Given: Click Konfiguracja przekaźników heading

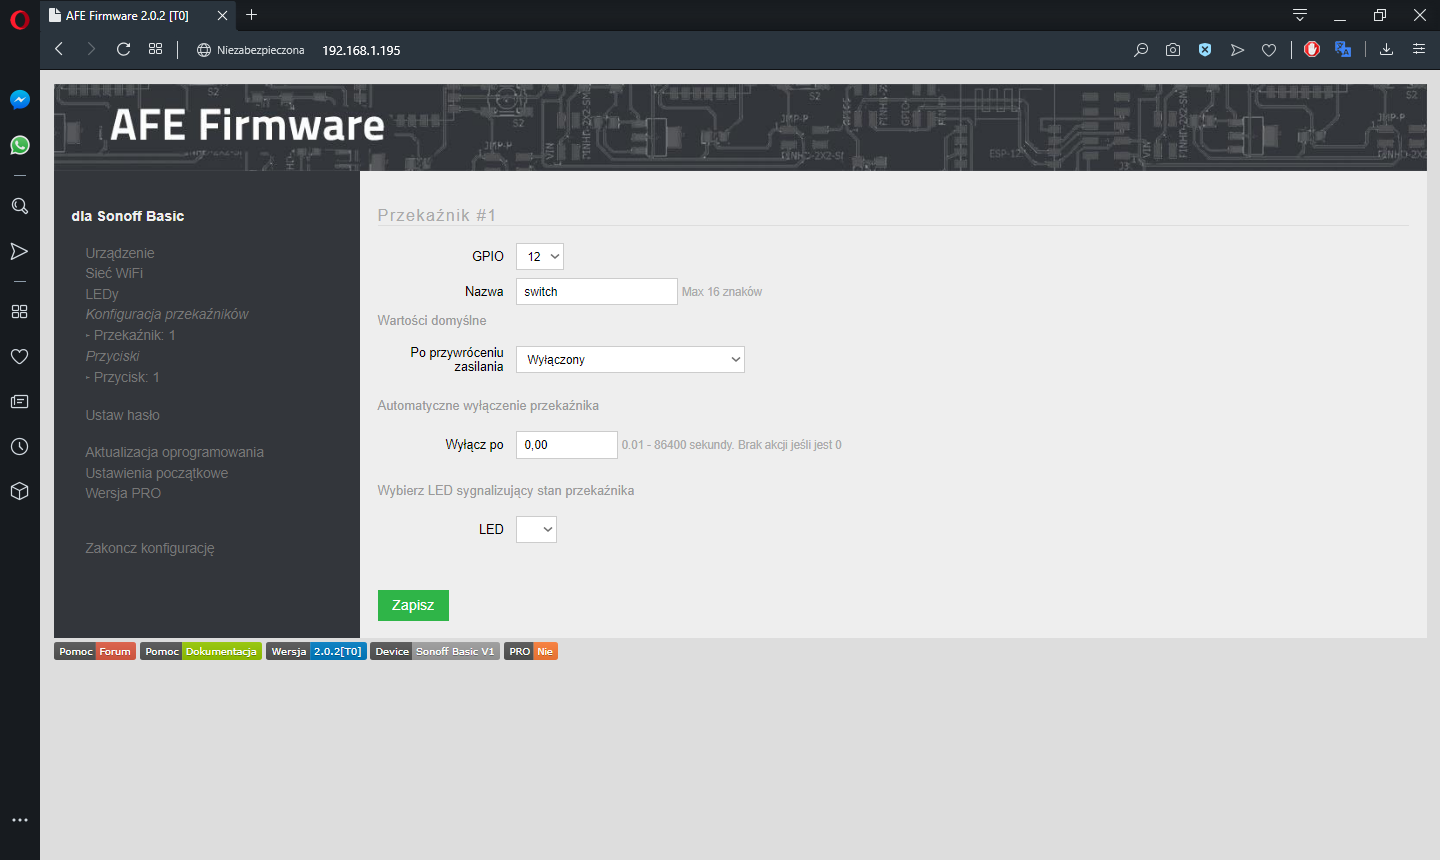Looking at the screenshot, I should coord(167,314).
